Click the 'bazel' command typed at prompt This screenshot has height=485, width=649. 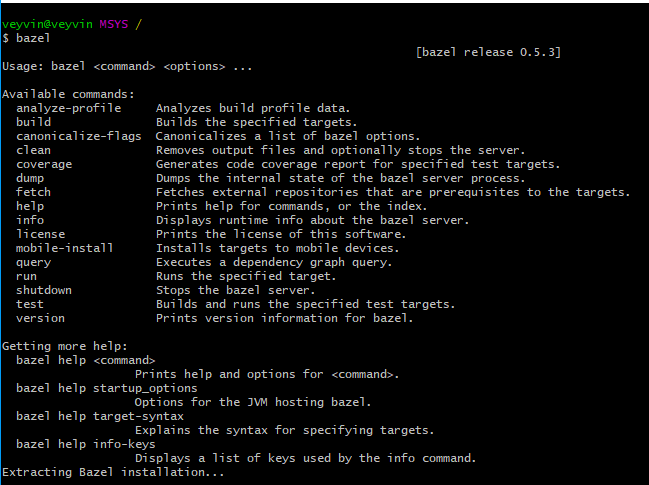tap(33, 38)
